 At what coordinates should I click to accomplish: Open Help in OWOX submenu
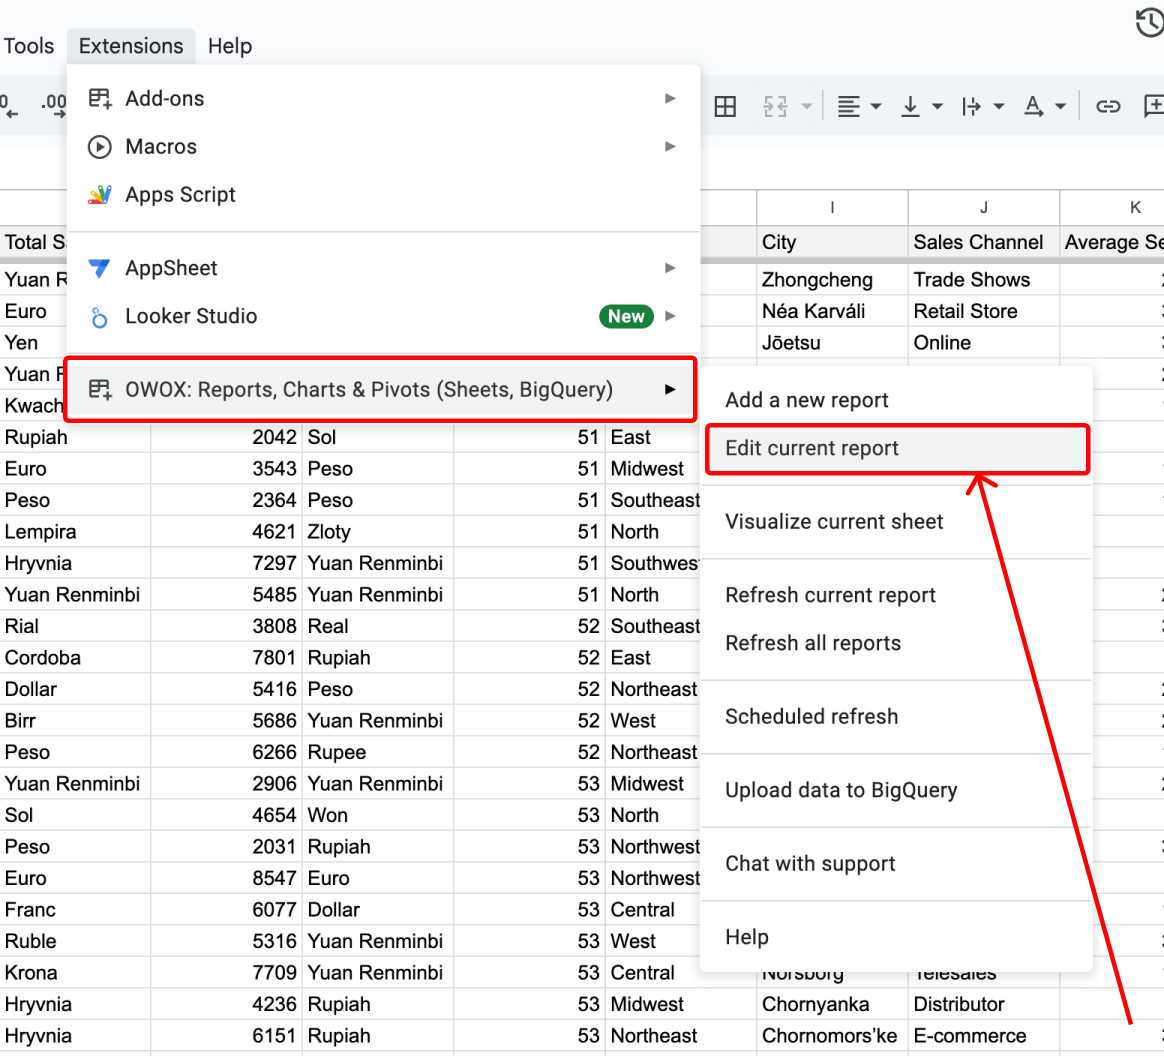click(x=896, y=937)
